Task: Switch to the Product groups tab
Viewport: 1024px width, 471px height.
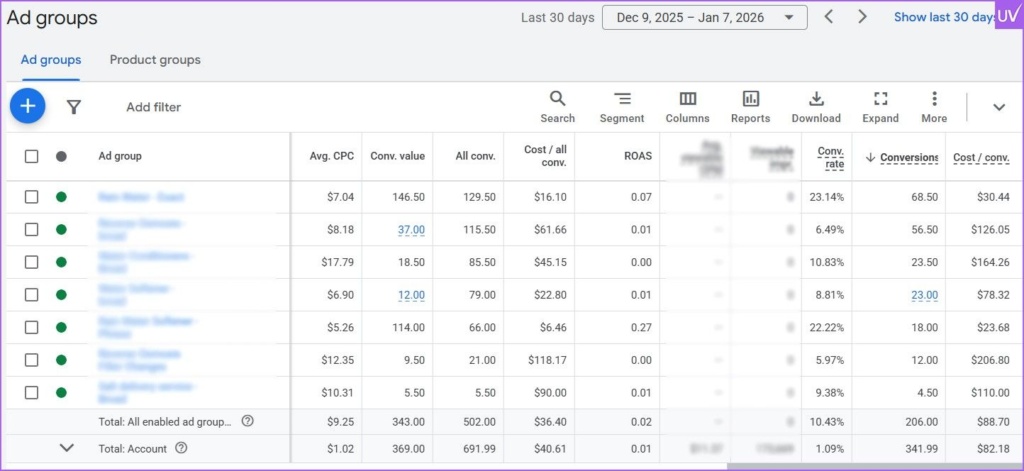Action: click(155, 60)
